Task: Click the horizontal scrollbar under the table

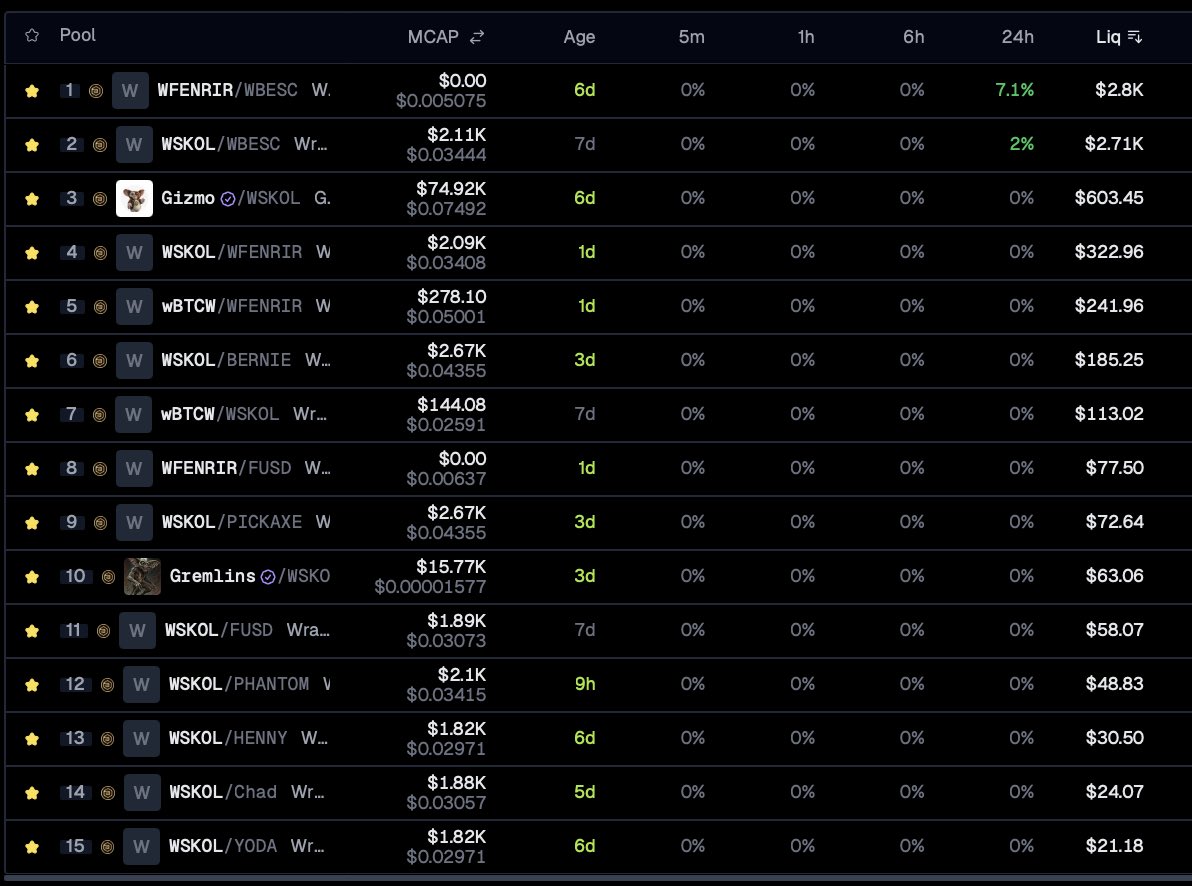Action: 596,878
